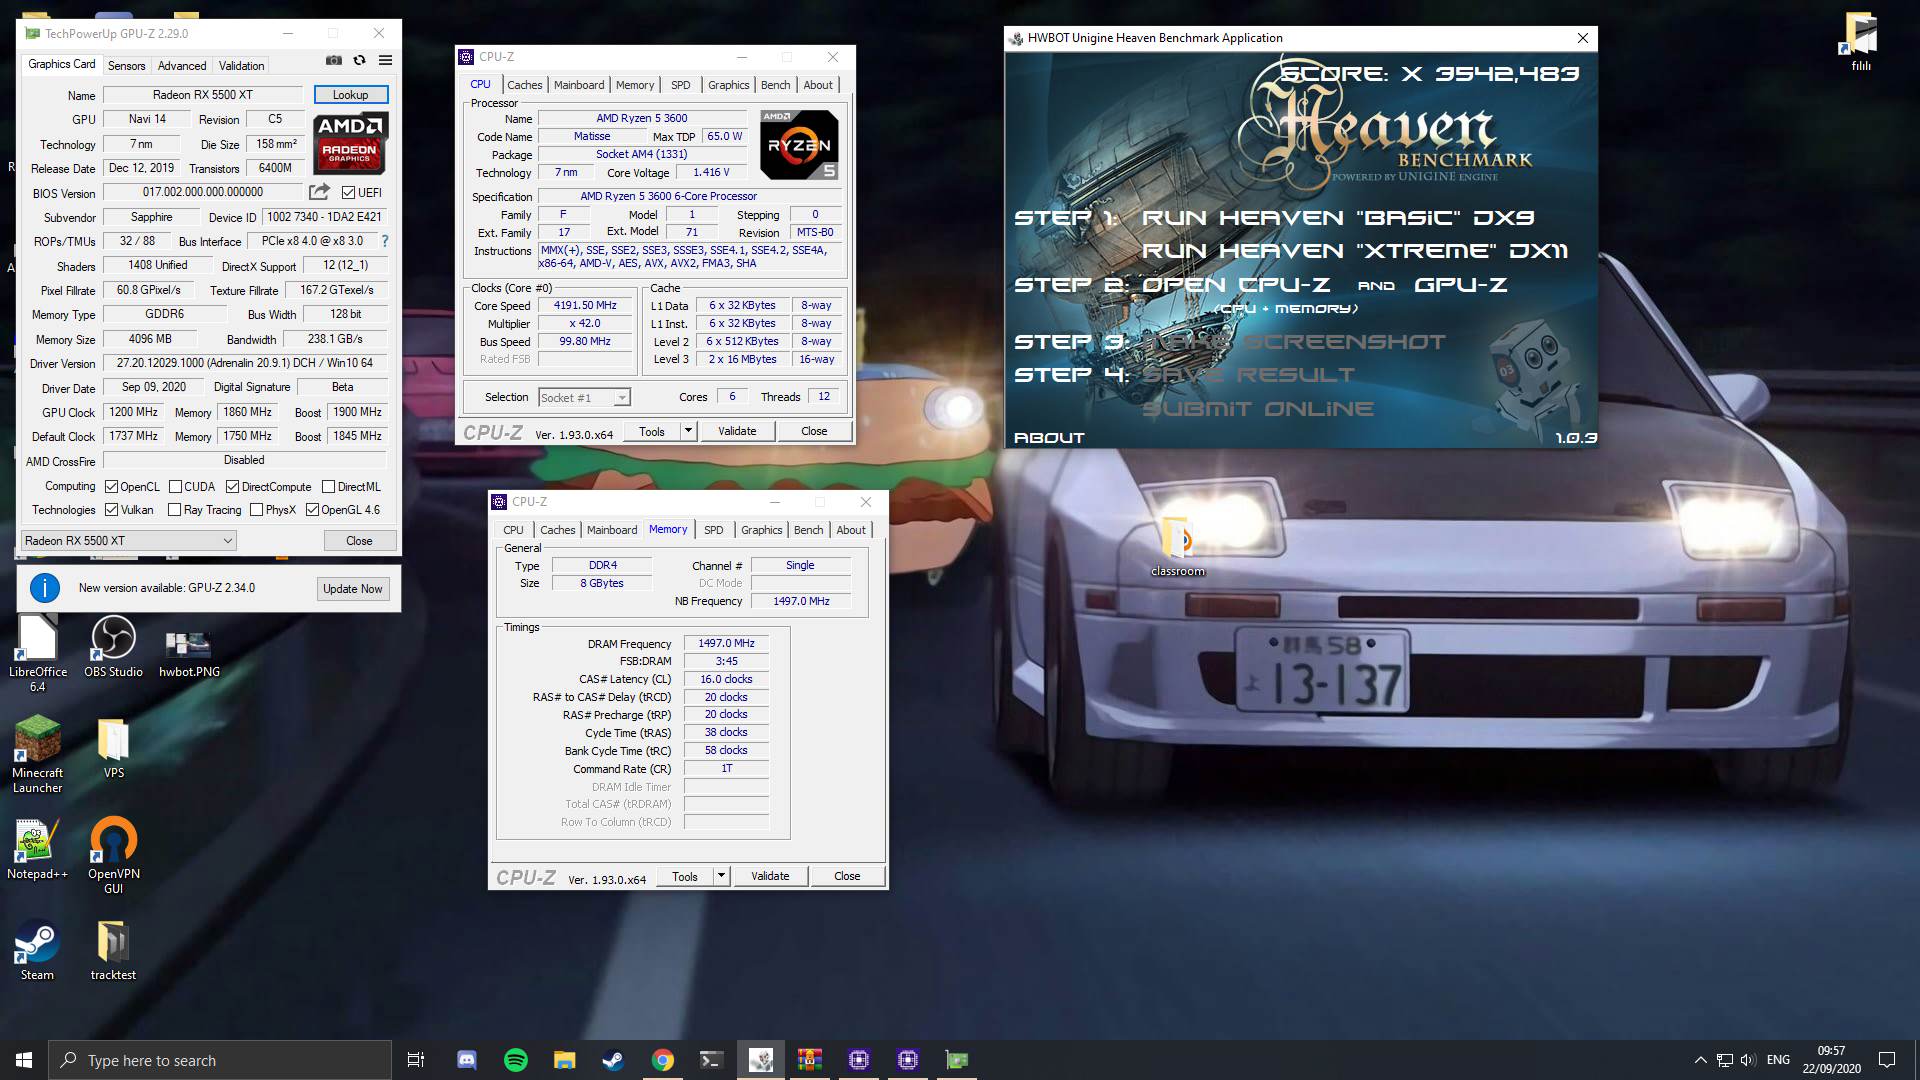Open the Socket #1 selection dropdown
Screen dimensions: 1920x1080
(x=584, y=398)
